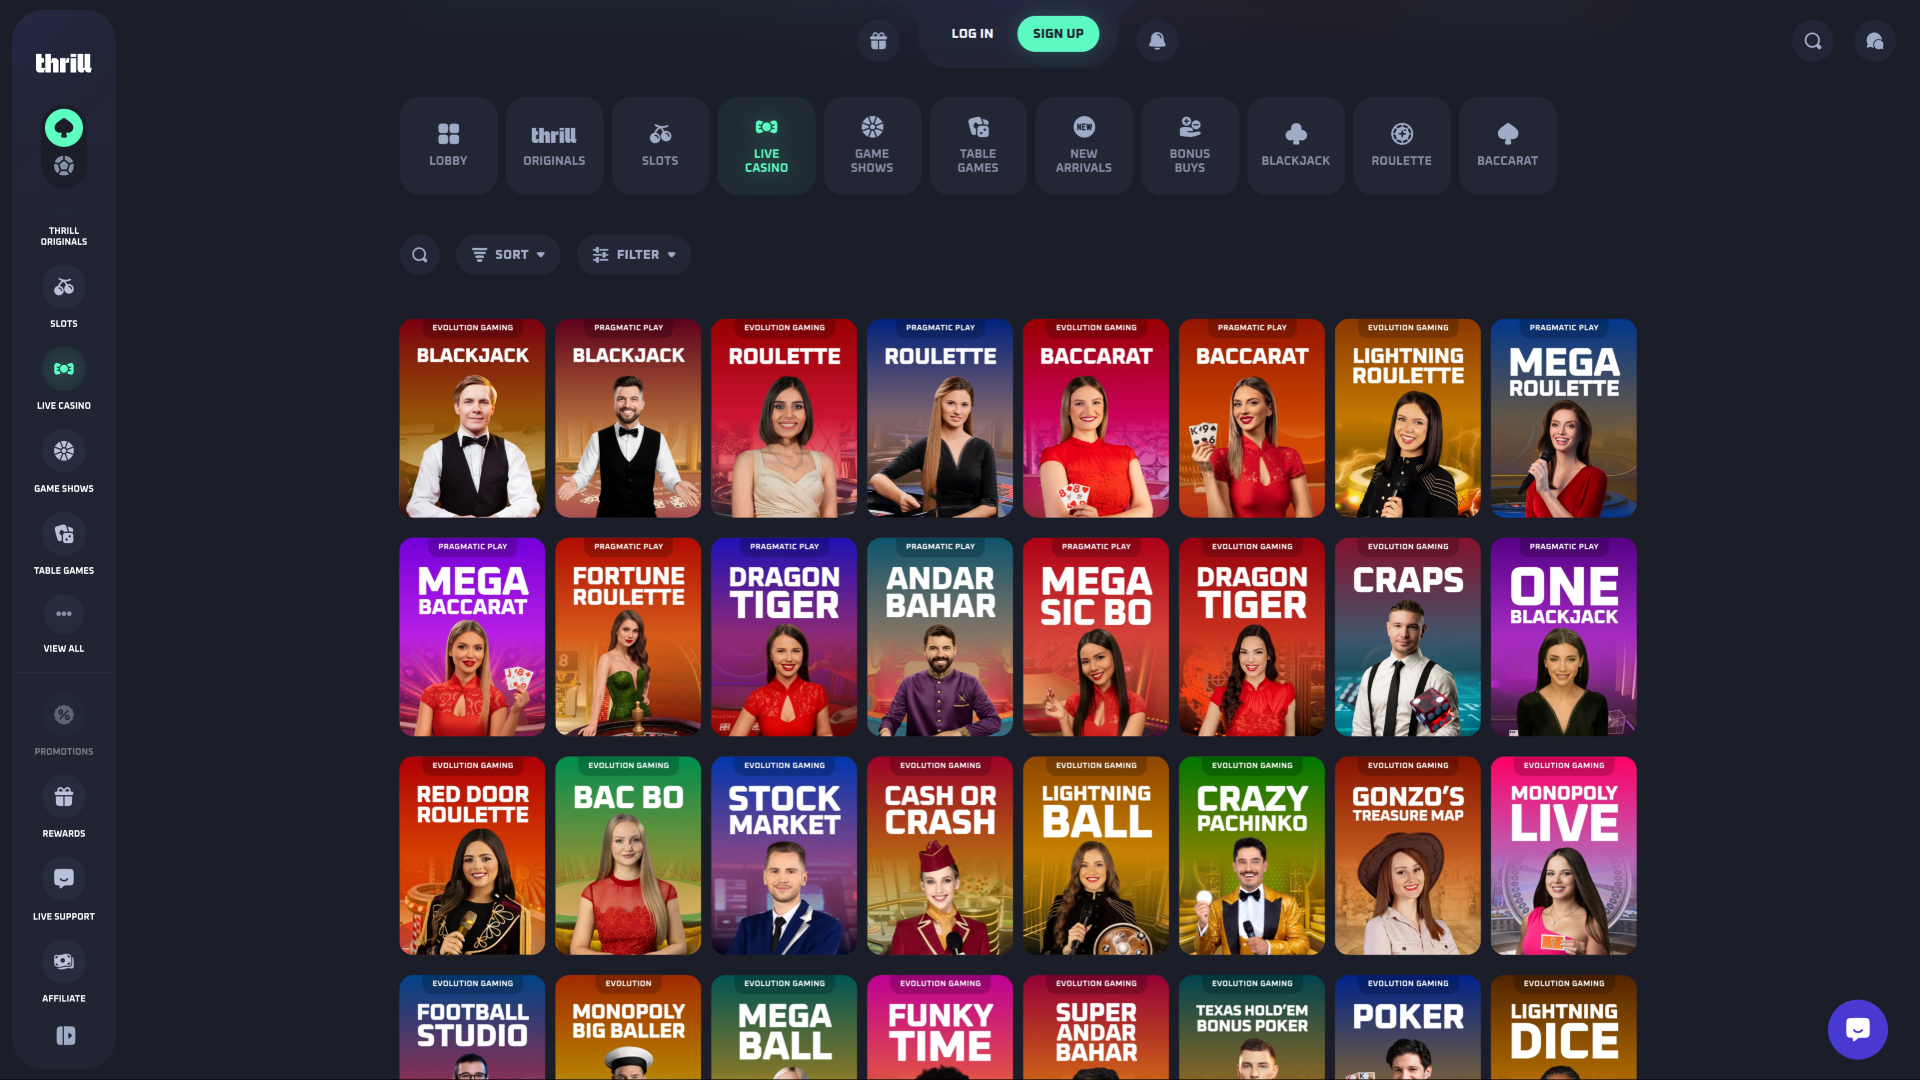The height and width of the screenshot is (1080, 1920).
Task: Switch to the Blackjack category tab
Action: (x=1295, y=145)
